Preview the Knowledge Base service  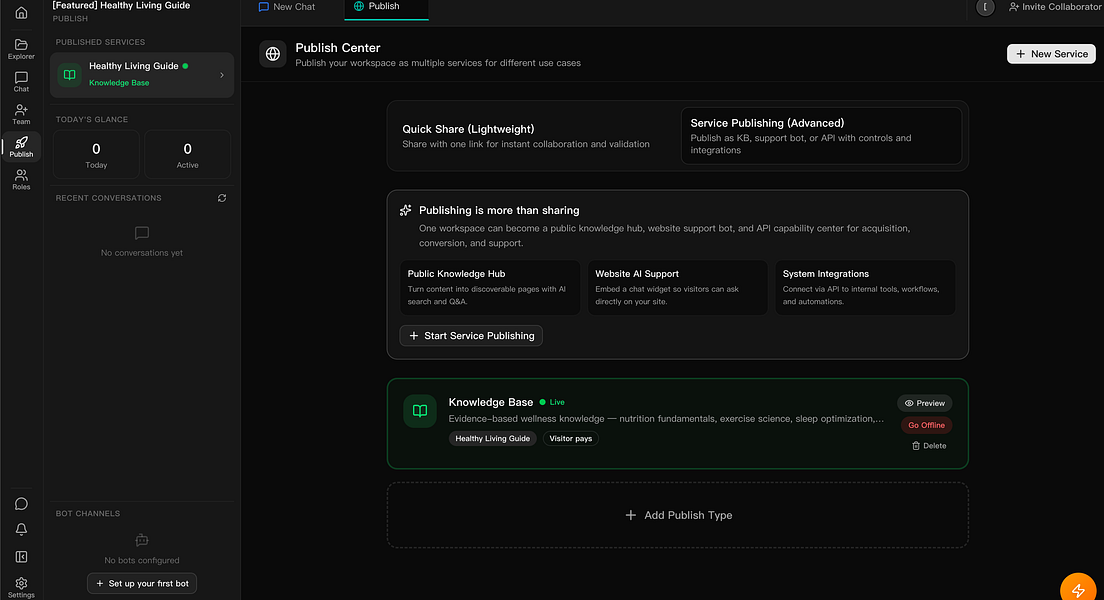[x=924, y=403]
